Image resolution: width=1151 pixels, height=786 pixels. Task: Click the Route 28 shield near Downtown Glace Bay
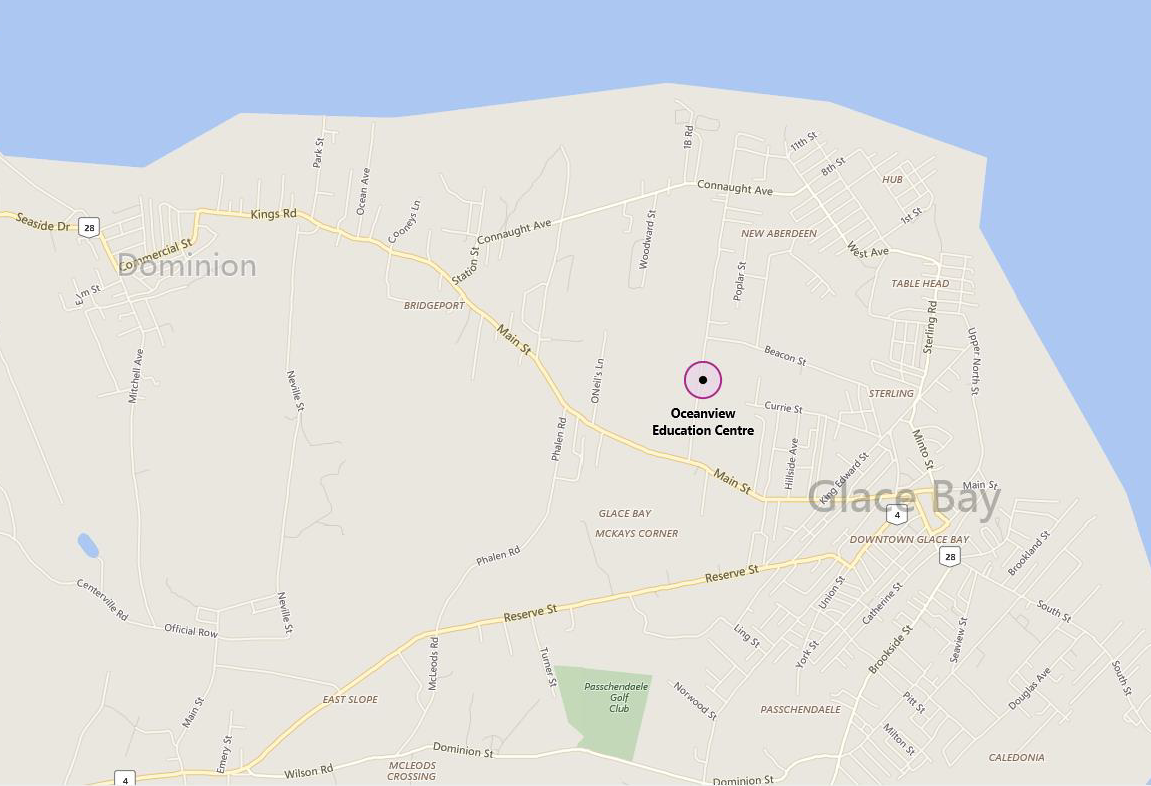(x=950, y=556)
